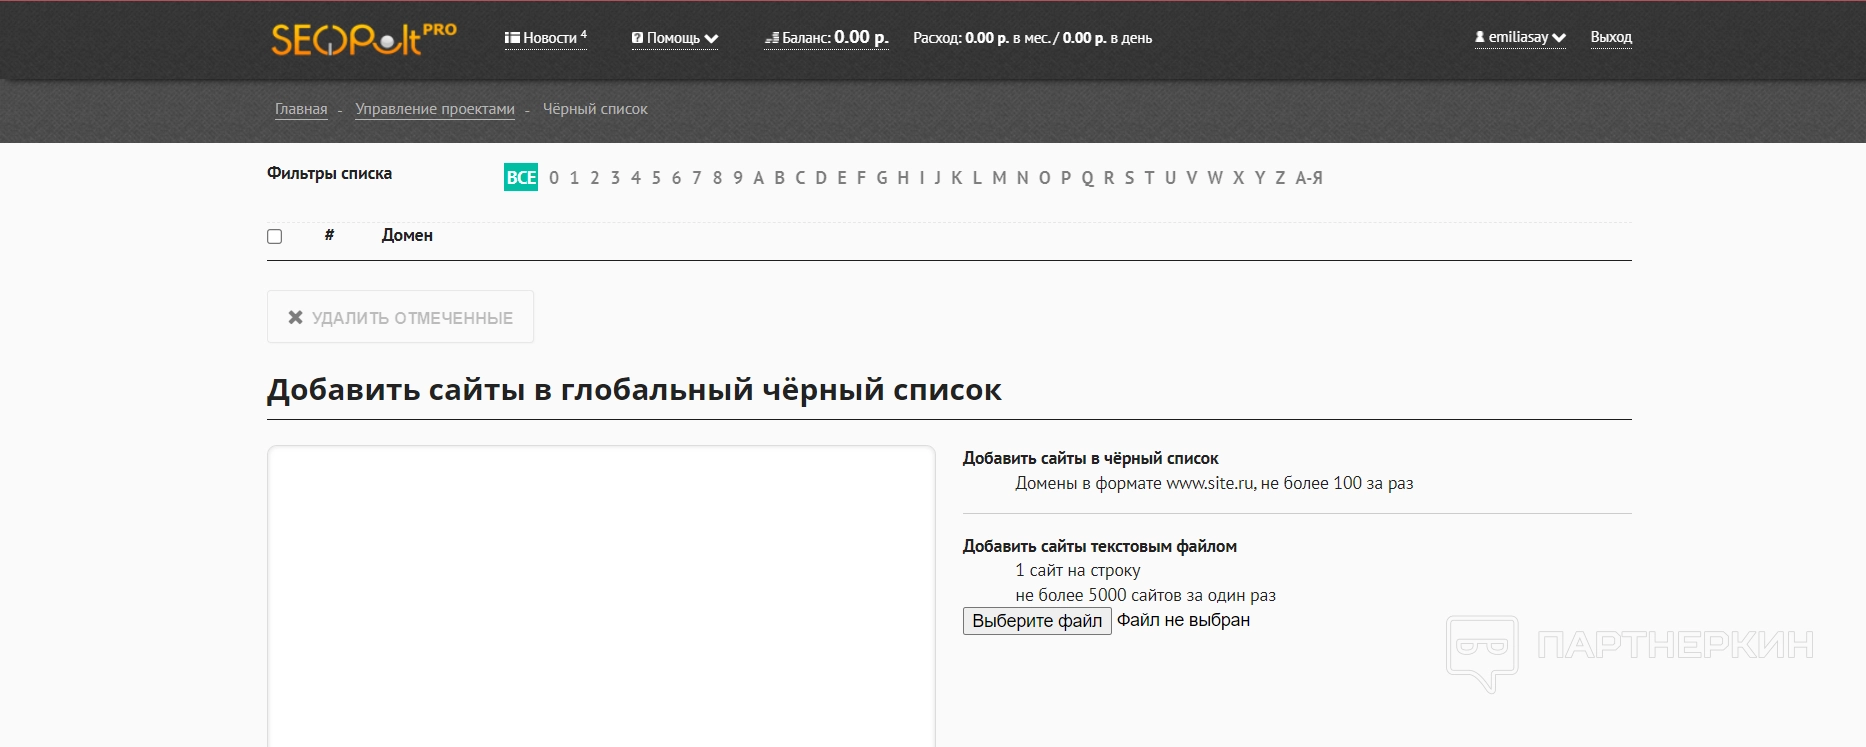Filter domains by letter X
This screenshot has height=747, width=1866.
click(1239, 178)
